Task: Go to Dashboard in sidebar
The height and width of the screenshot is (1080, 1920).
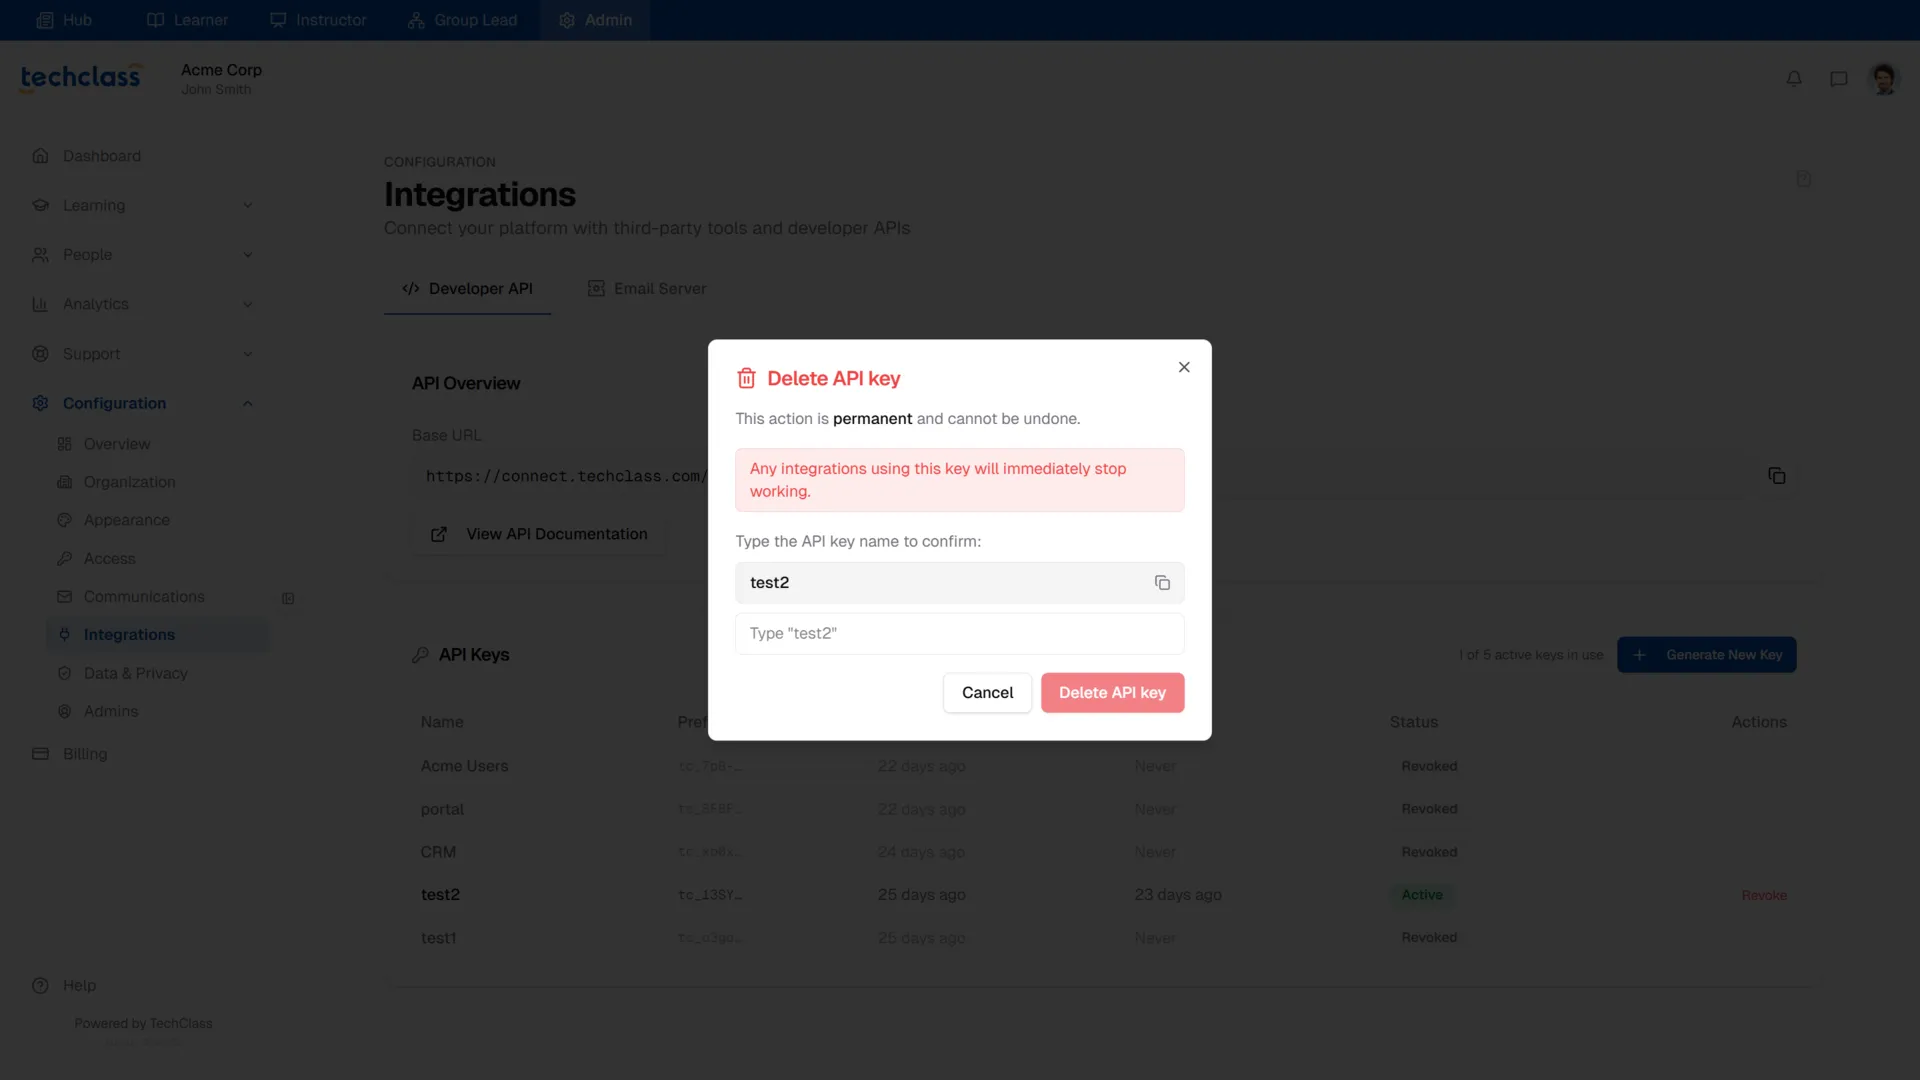Action: pyautogui.click(x=102, y=156)
